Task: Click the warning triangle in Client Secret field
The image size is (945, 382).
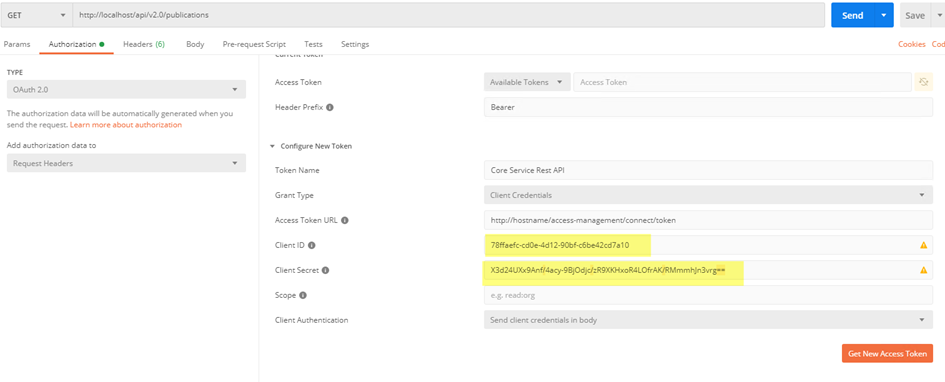Action: click(923, 271)
